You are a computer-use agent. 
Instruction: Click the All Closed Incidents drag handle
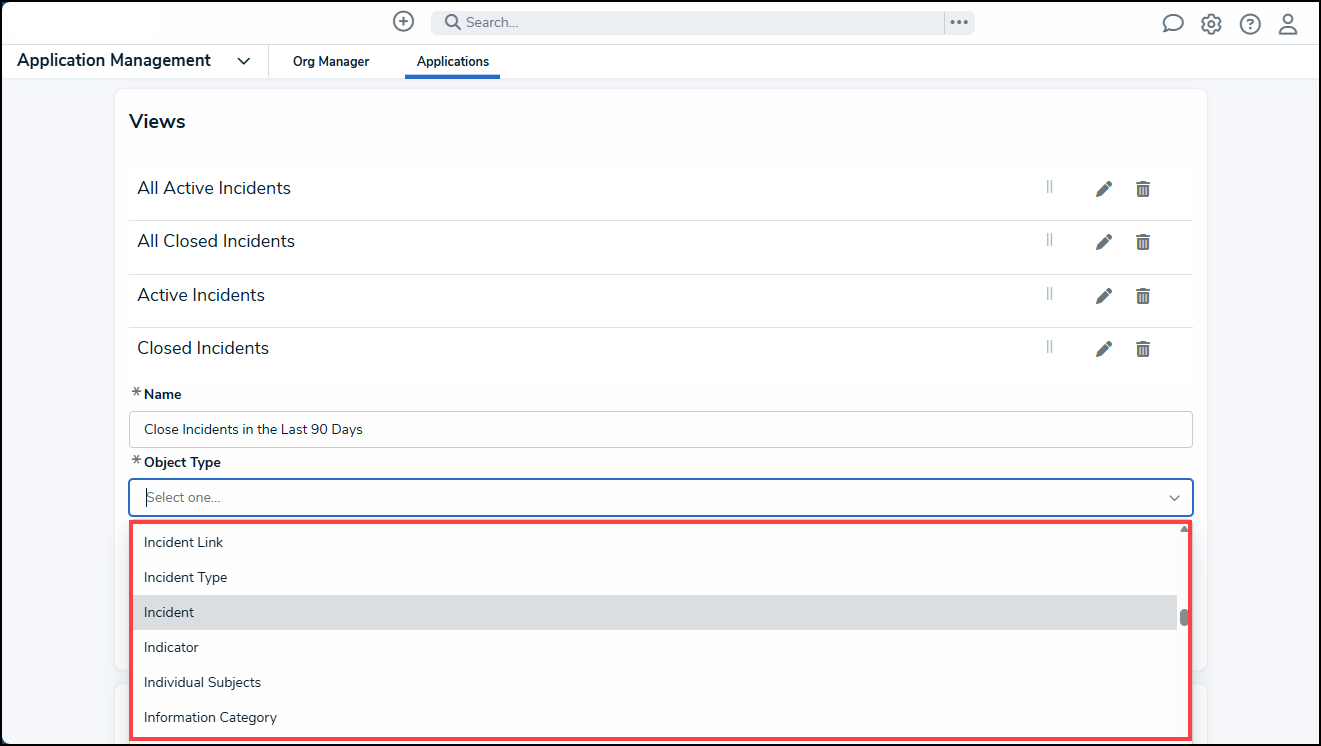(1049, 240)
